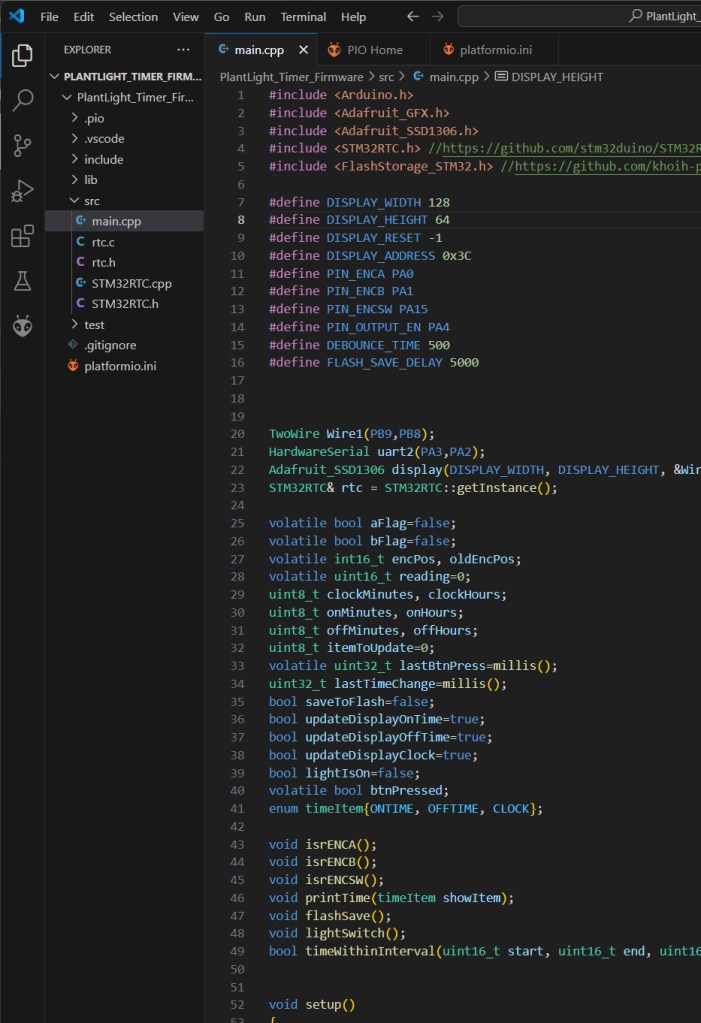
Task: Open the Terminal menu
Action: 303,17
